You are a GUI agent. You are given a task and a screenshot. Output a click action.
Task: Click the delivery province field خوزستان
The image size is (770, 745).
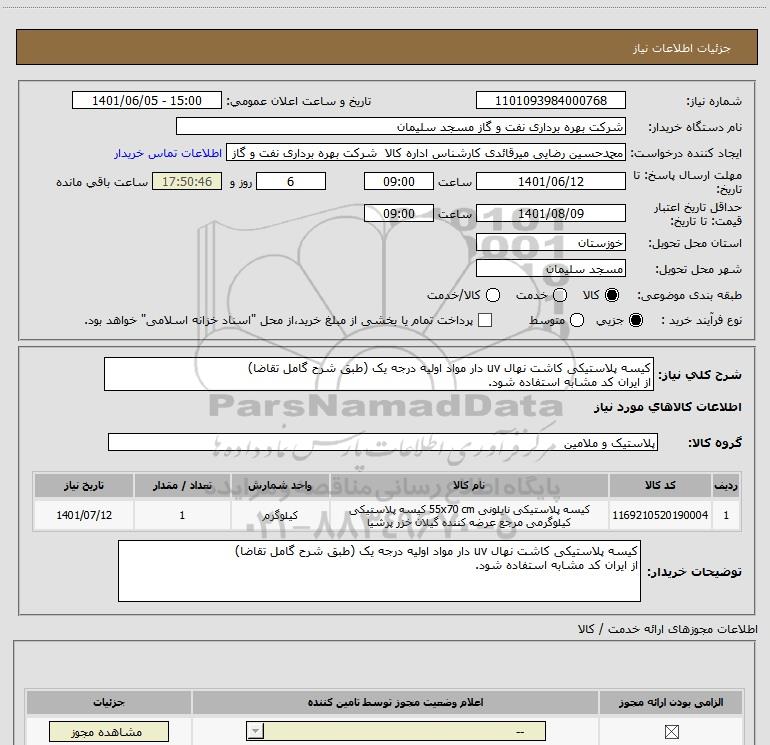551,243
